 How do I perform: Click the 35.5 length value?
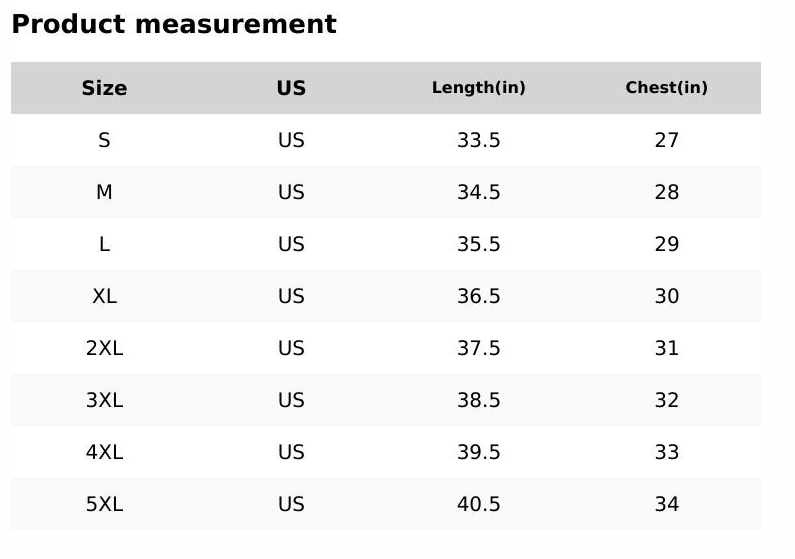click(x=478, y=244)
